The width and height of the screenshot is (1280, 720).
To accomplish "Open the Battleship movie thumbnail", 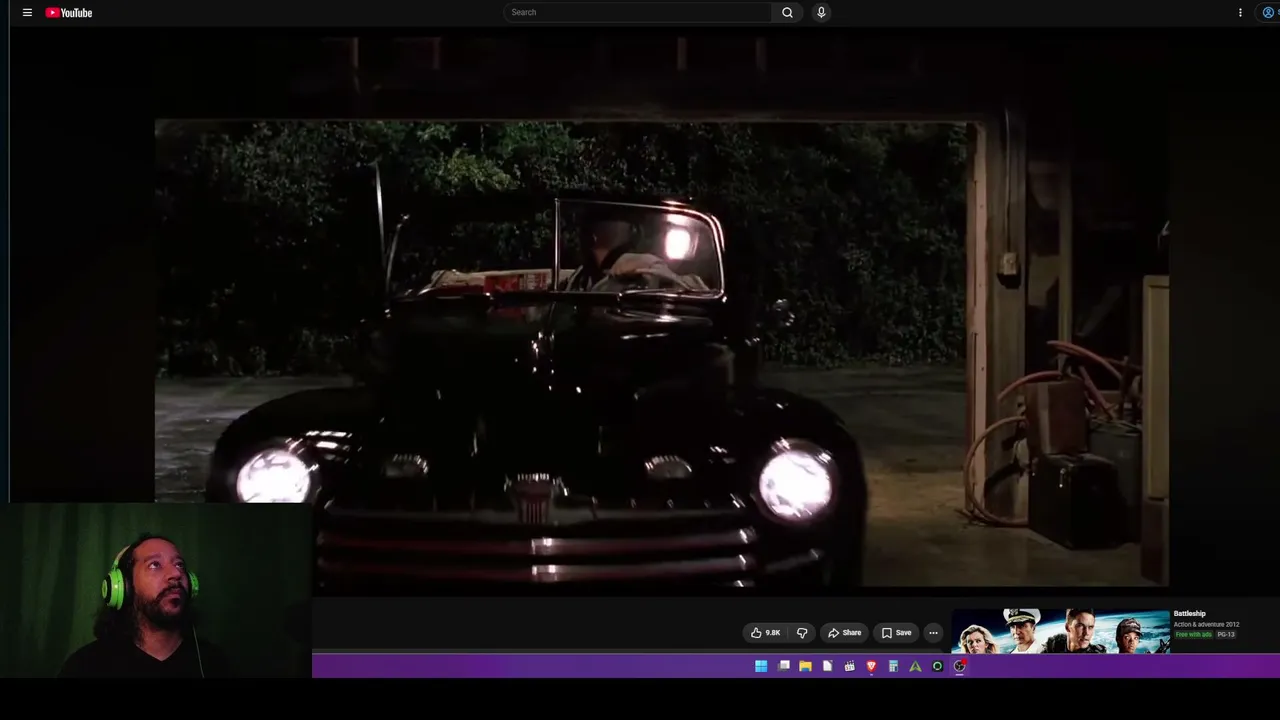I will click(1060, 631).
